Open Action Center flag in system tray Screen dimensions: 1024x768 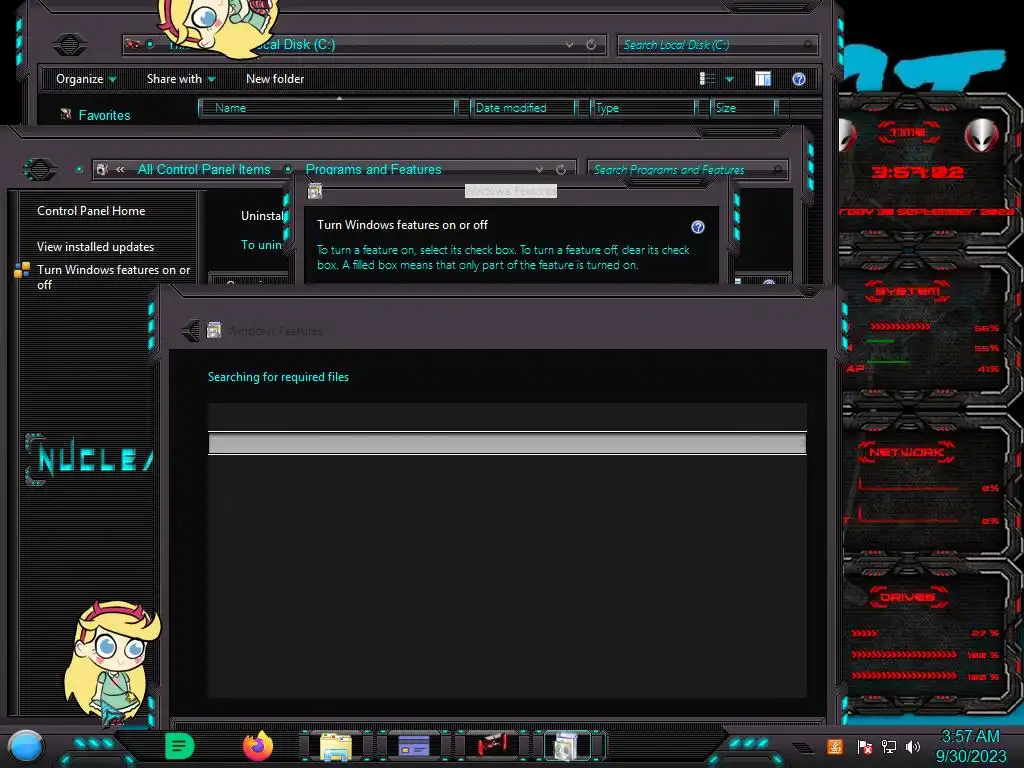pos(864,746)
